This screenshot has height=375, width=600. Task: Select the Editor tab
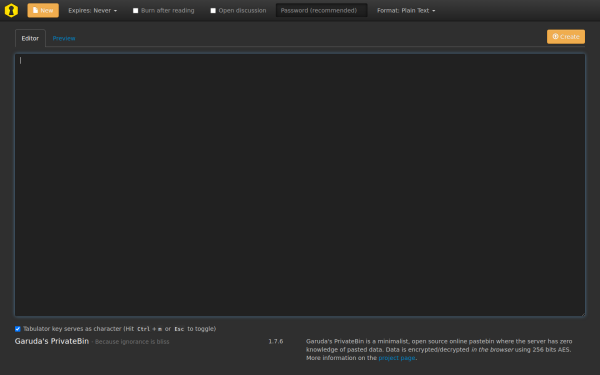(30, 38)
